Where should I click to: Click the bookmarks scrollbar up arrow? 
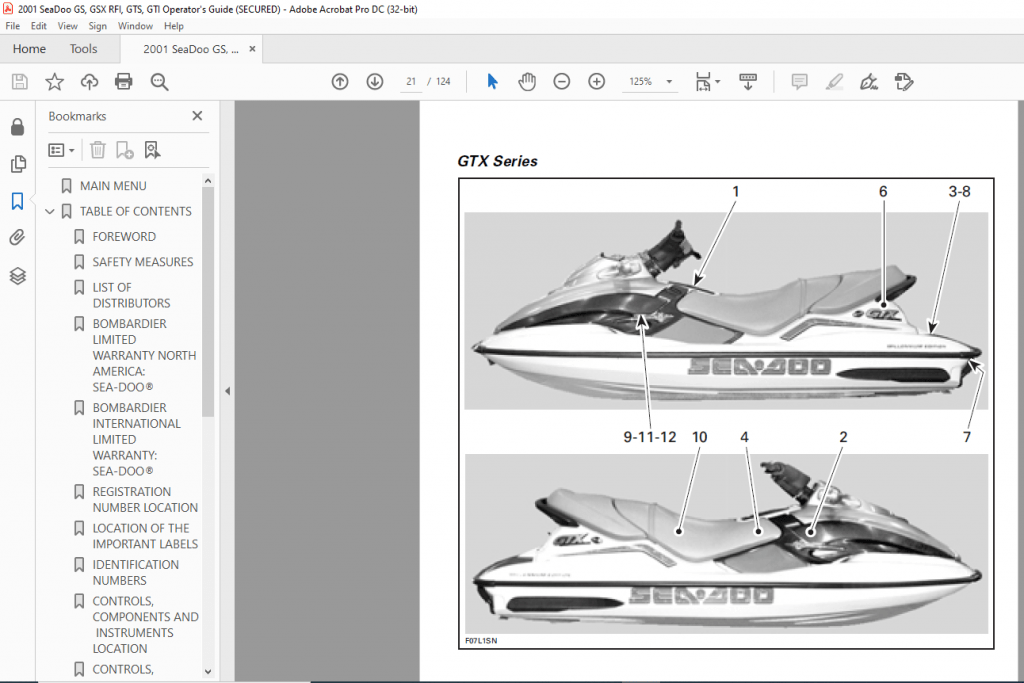[x=208, y=181]
